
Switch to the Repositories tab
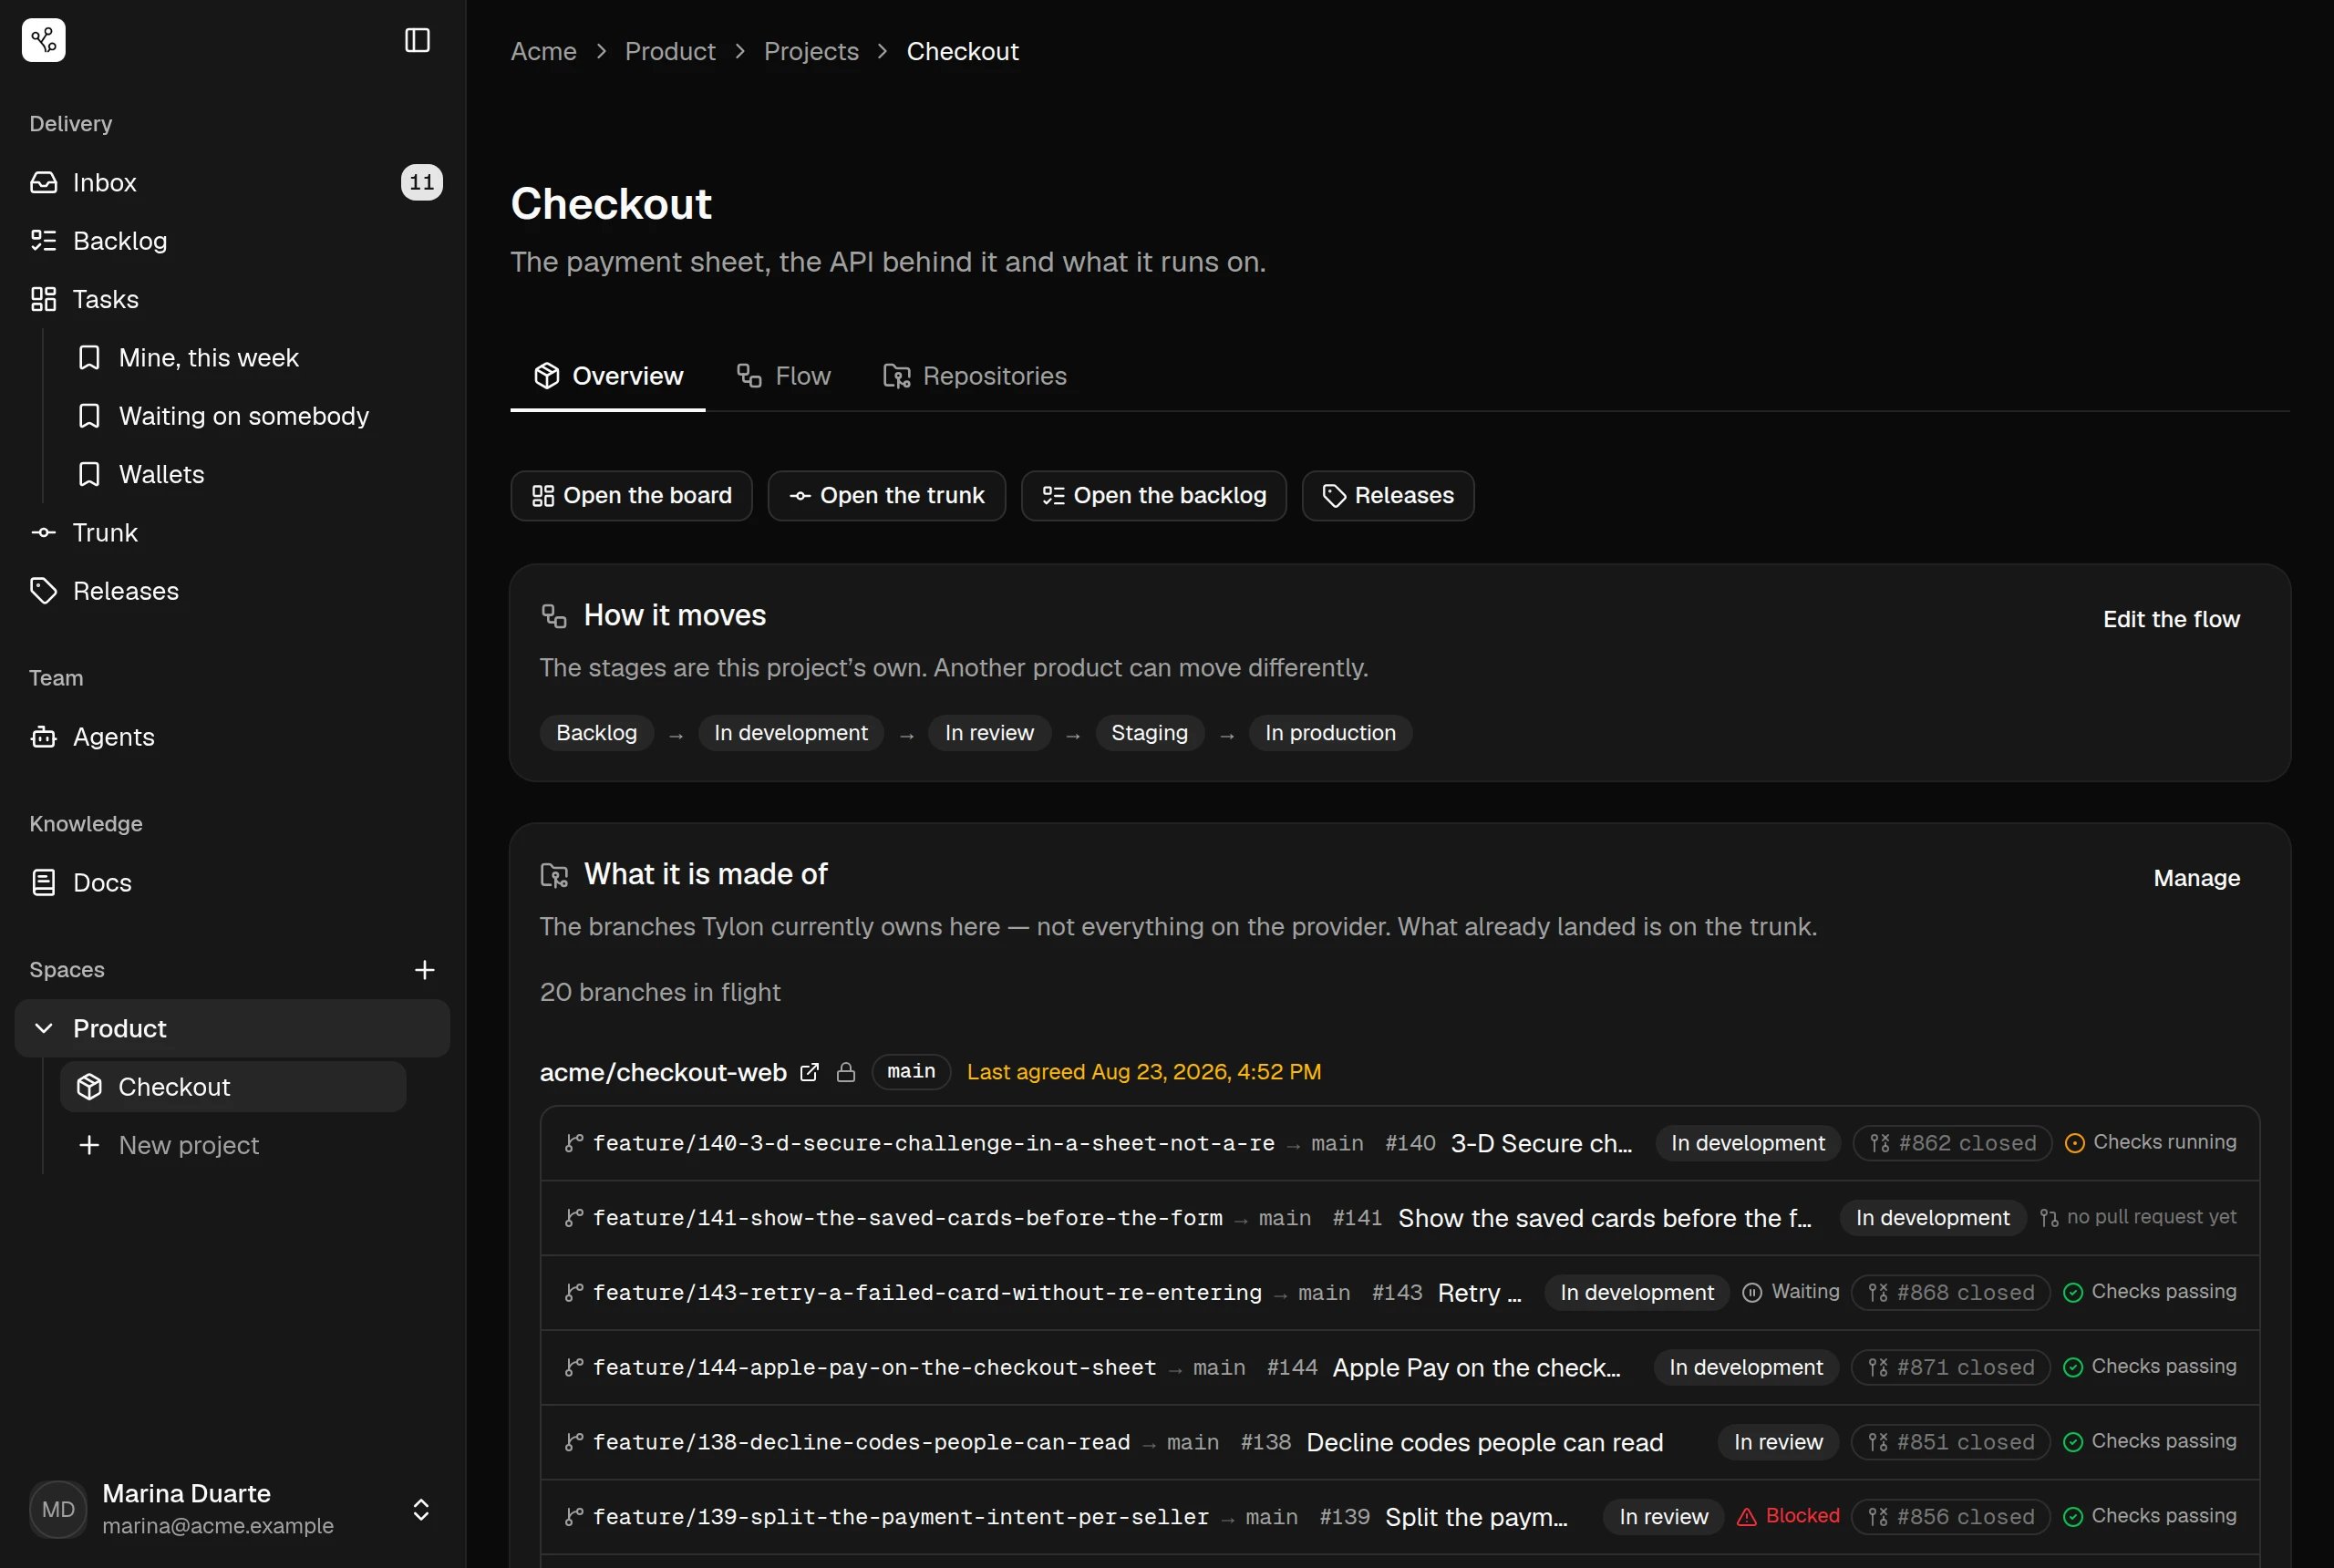(975, 376)
